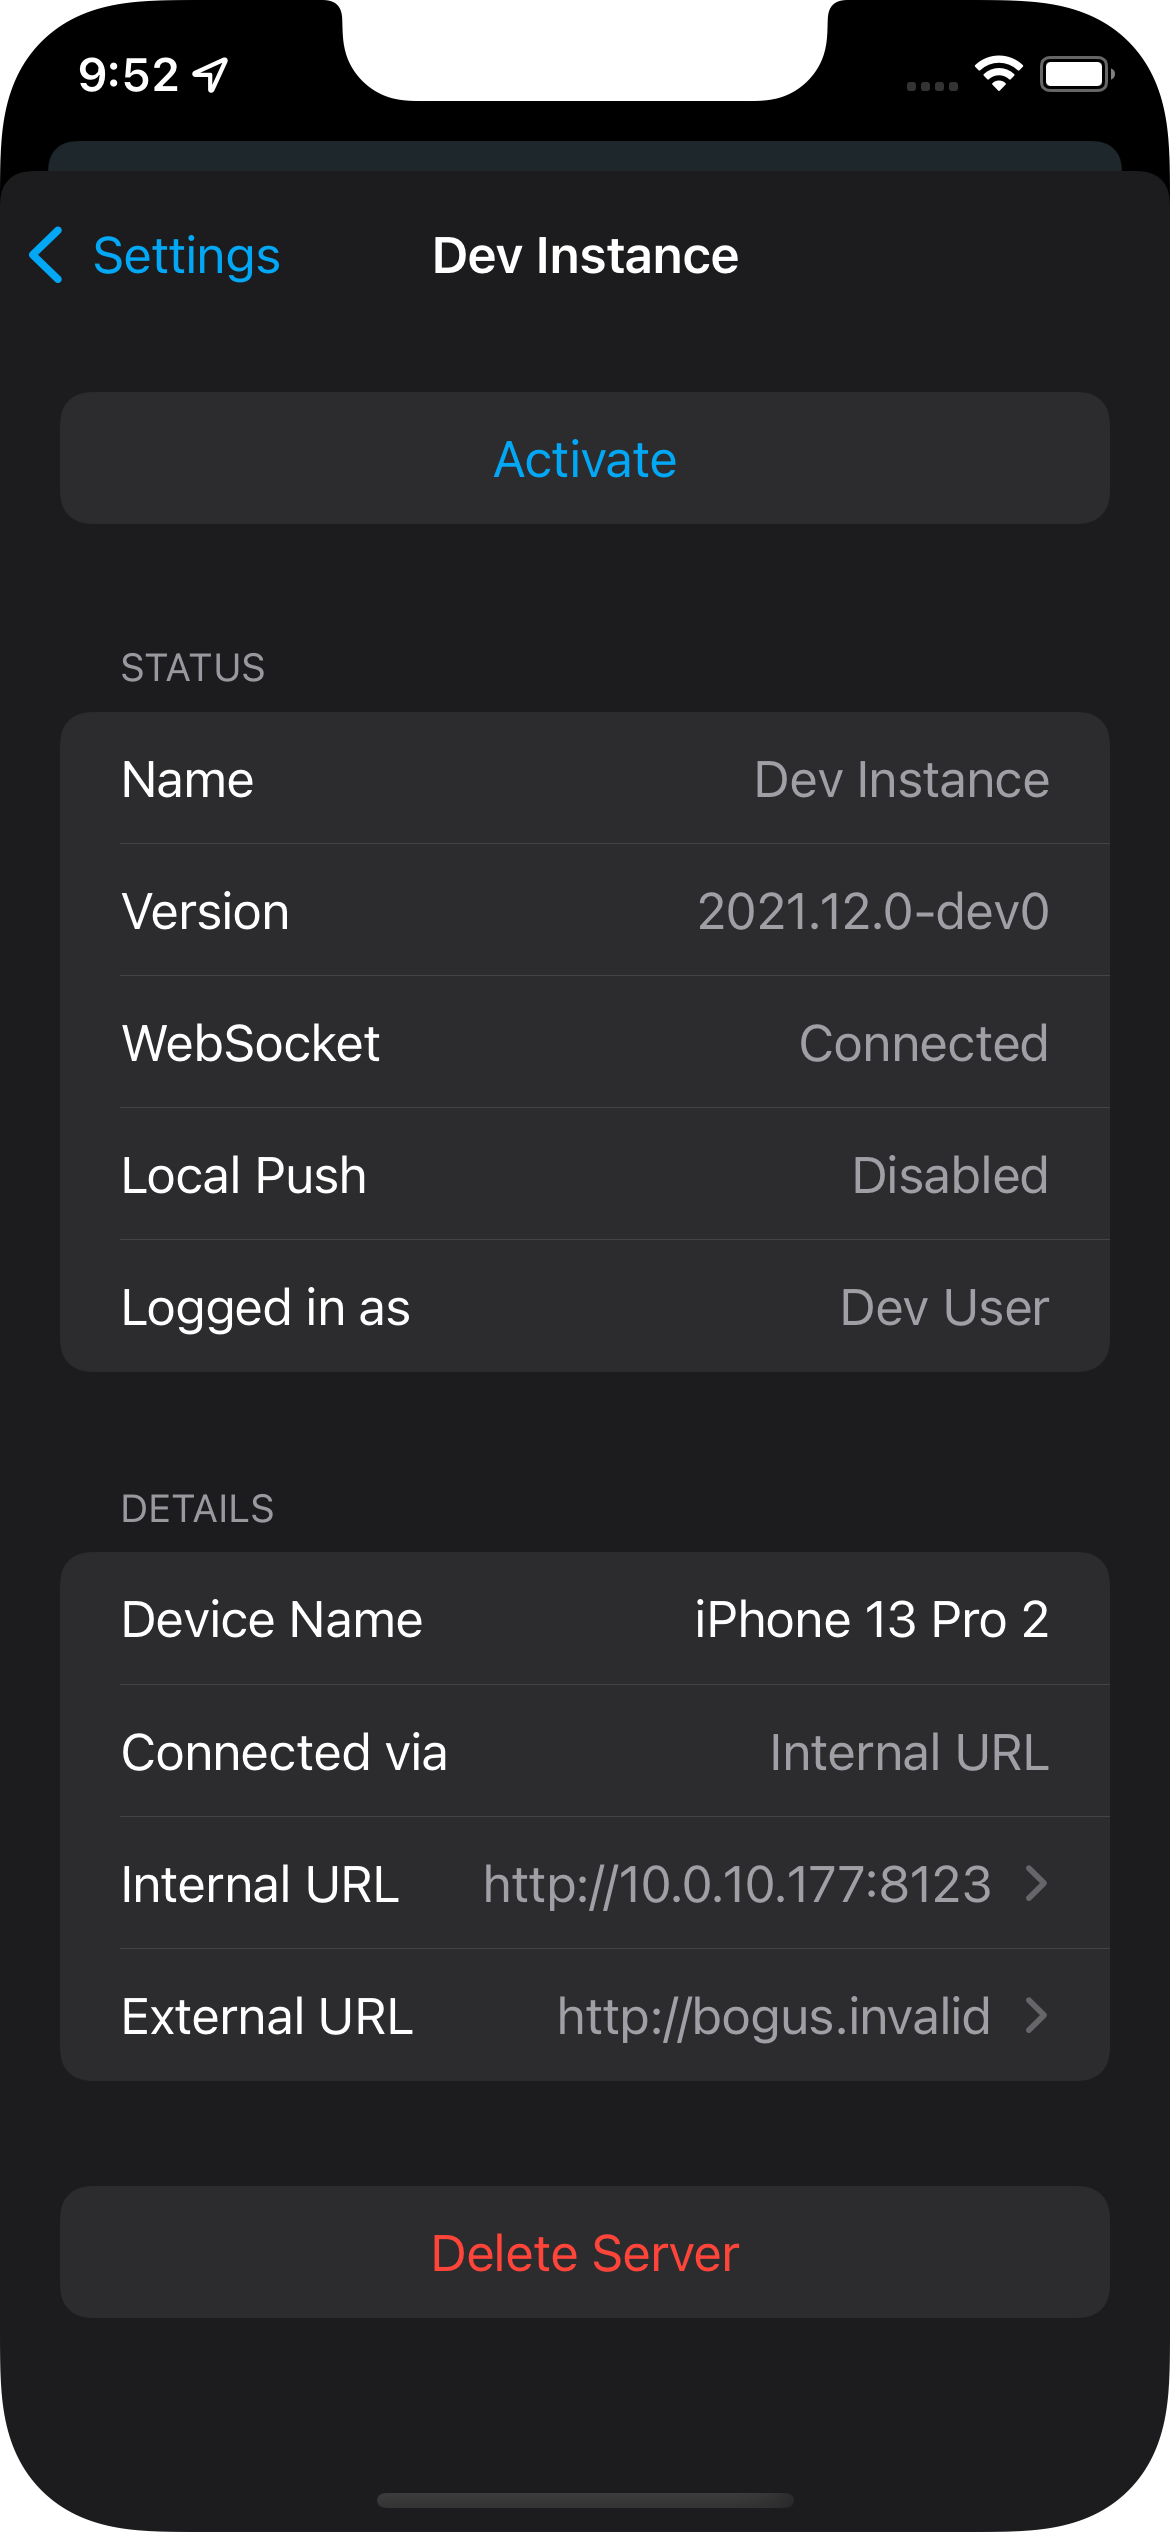
Task: Select the Version 2021.12.0-dev0 row
Action: tap(584, 910)
